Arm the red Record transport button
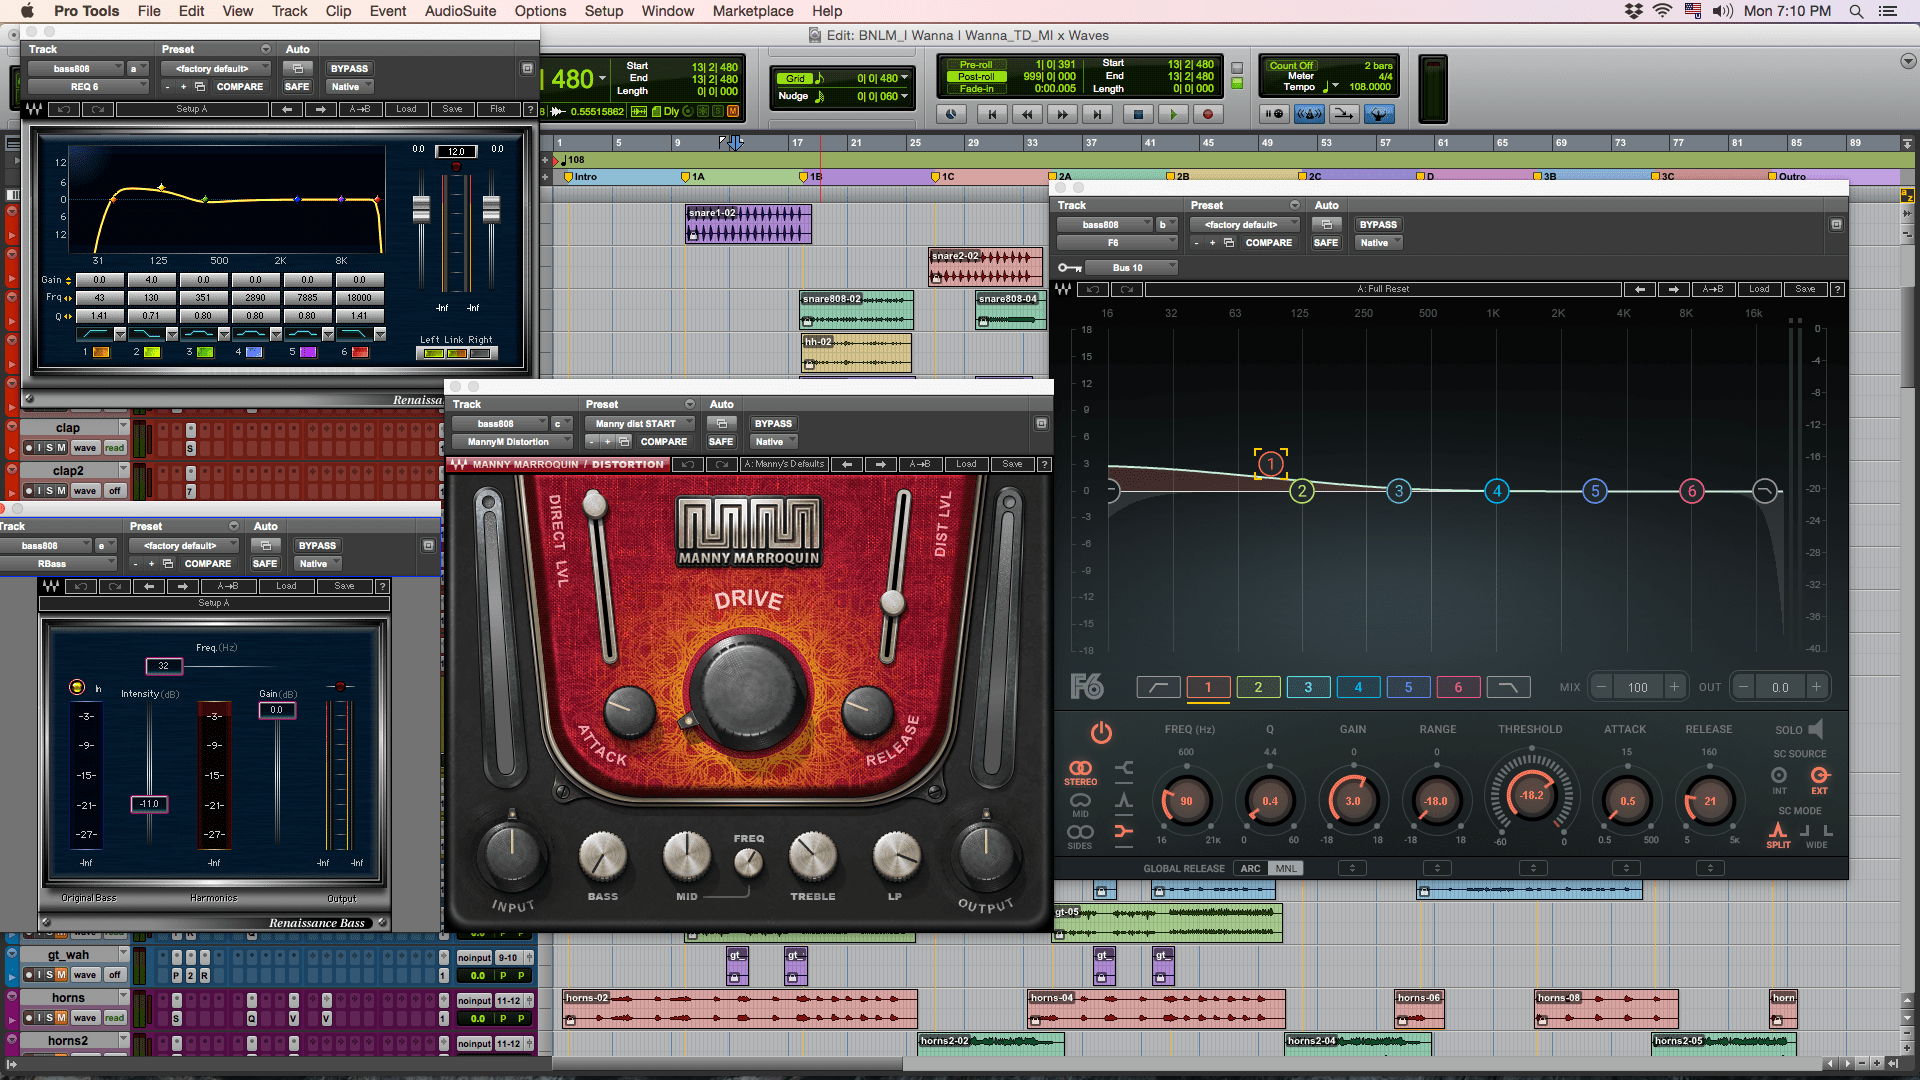1920x1080 pixels. 1208,114
